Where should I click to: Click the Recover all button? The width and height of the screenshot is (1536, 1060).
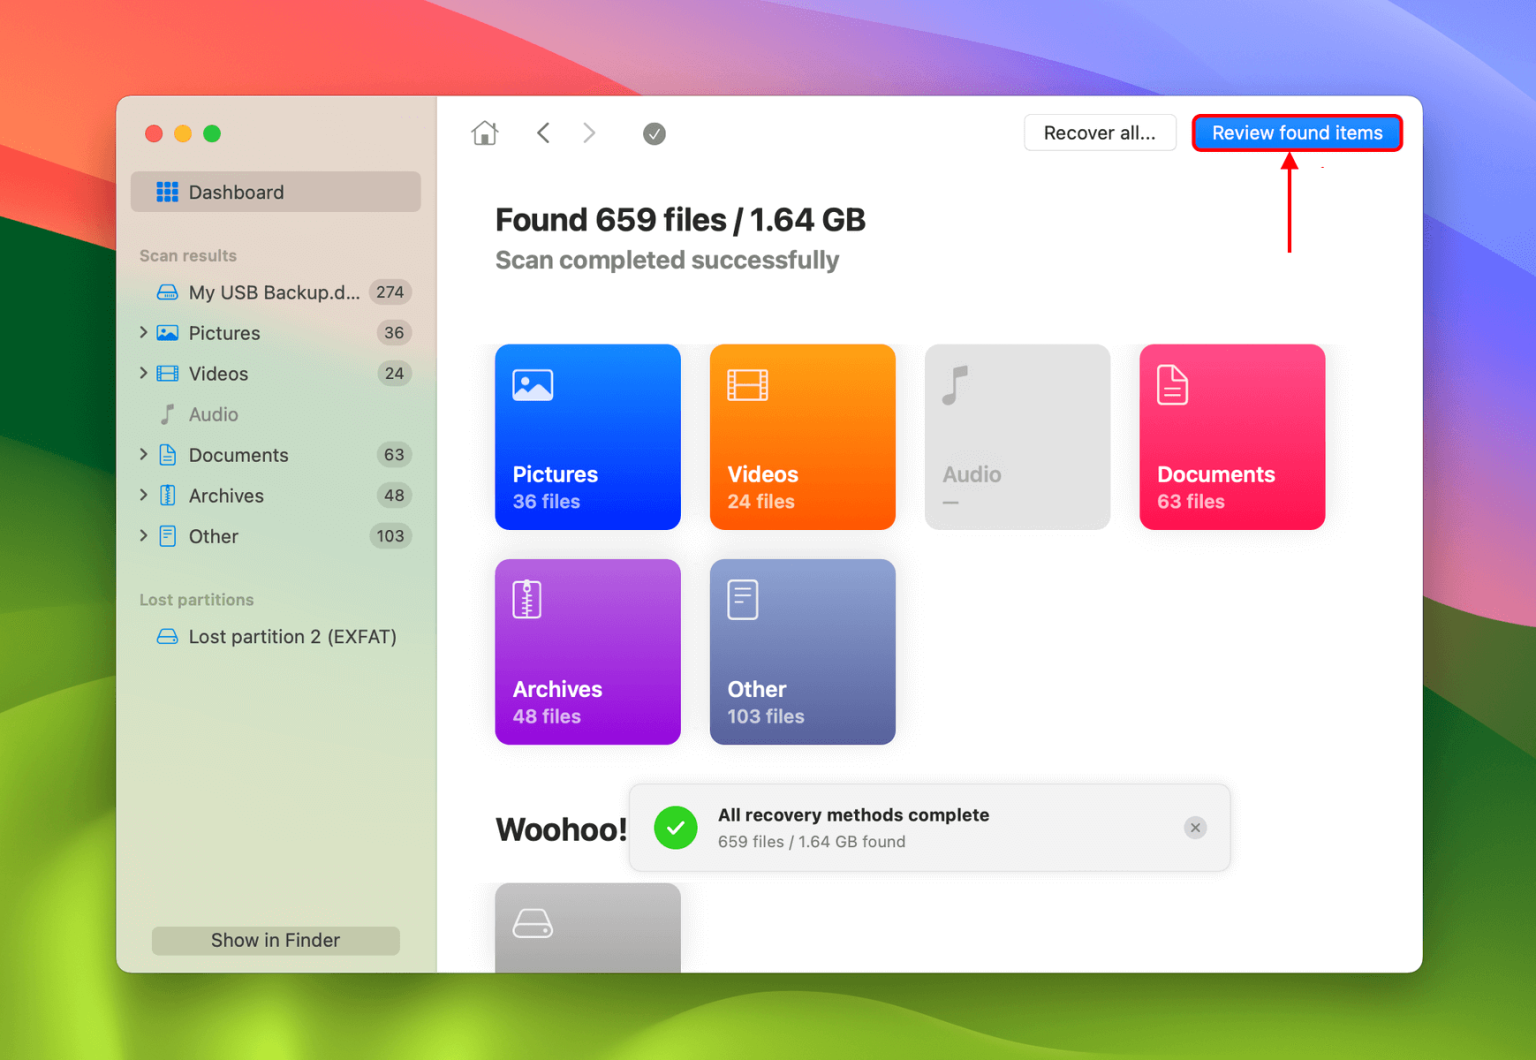(x=1100, y=132)
